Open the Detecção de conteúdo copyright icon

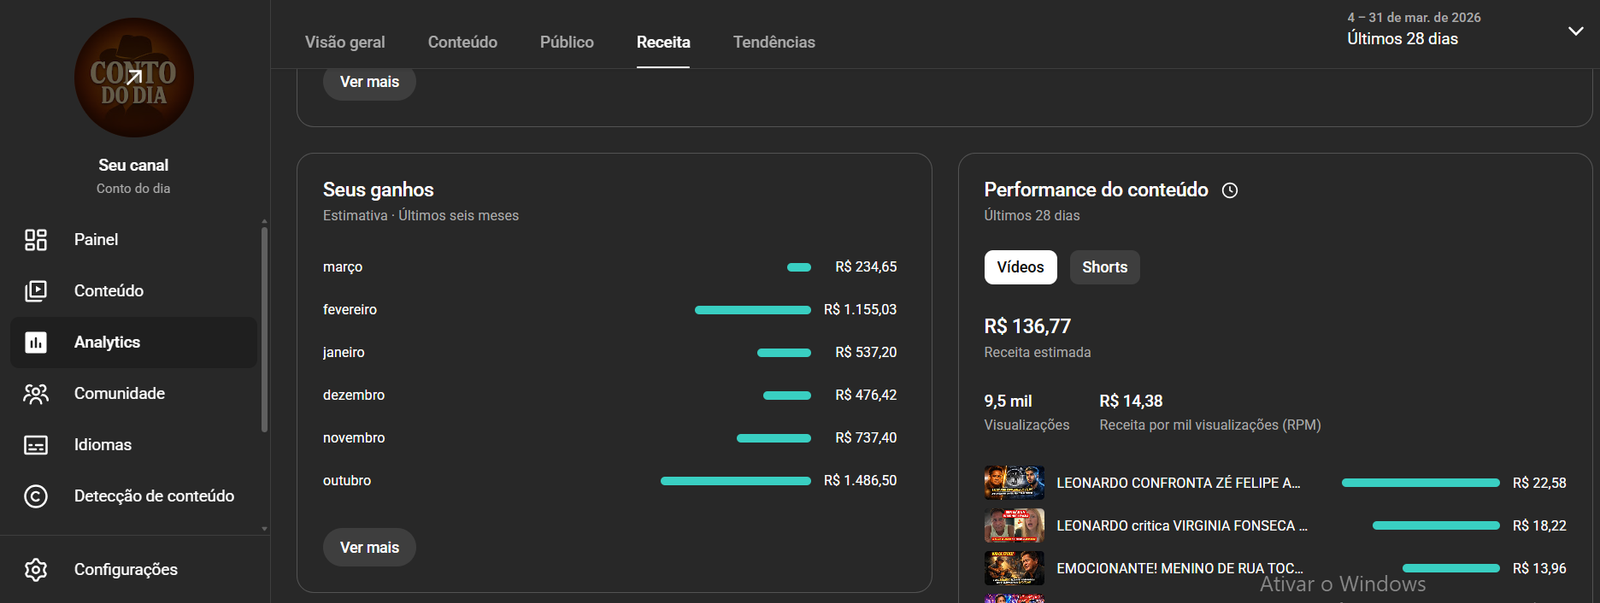(x=36, y=496)
